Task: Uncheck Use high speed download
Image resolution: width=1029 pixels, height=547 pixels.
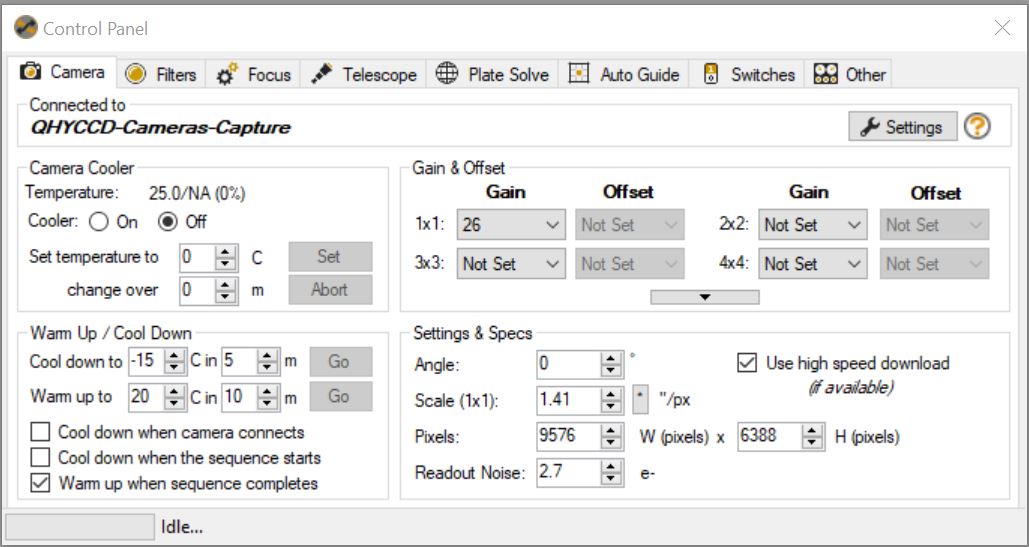Action: pos(746,363)
